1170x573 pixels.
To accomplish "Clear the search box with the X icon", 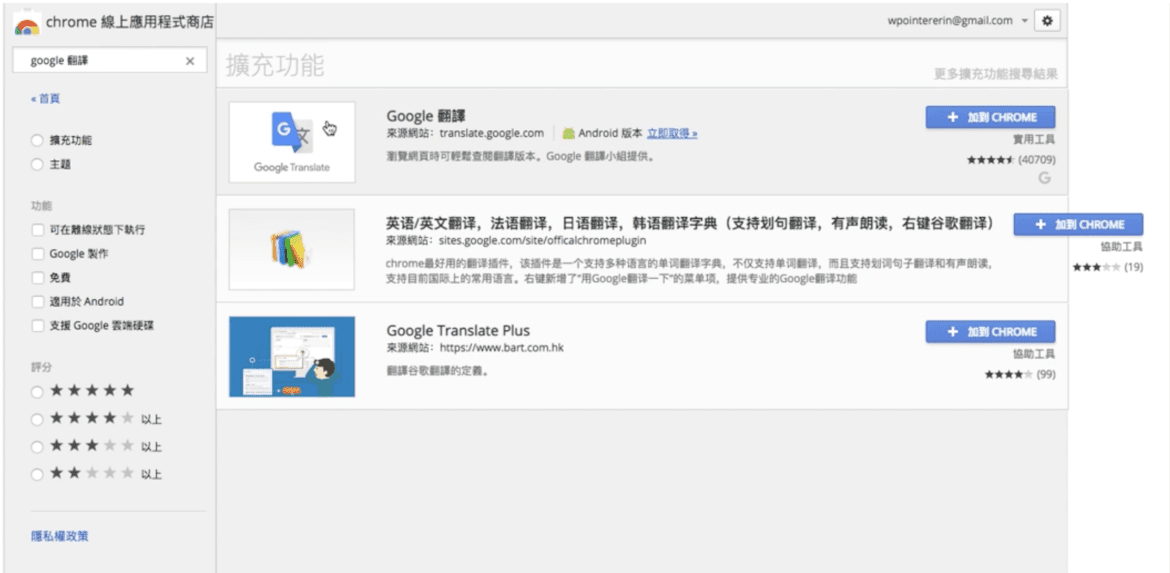I will (190, 61).
